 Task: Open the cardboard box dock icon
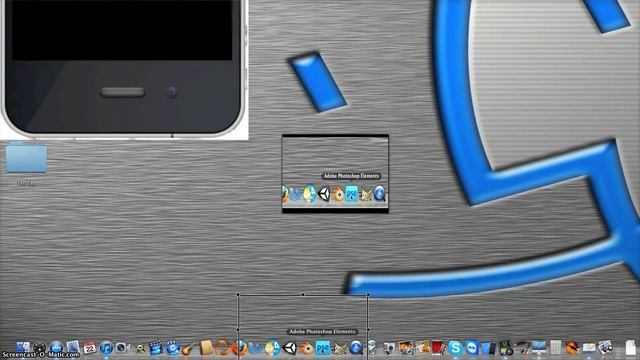(x=206, y=348)
